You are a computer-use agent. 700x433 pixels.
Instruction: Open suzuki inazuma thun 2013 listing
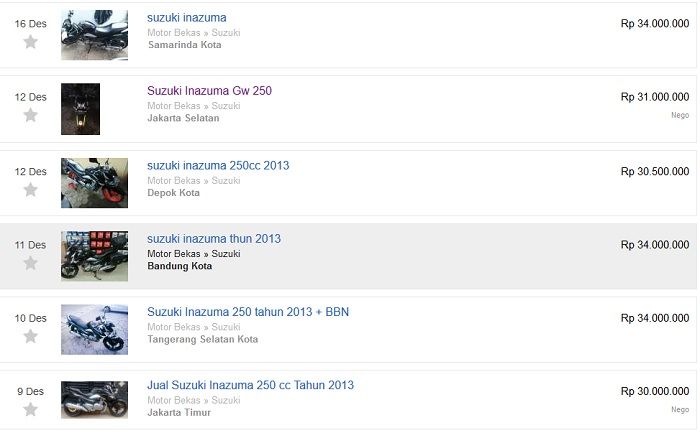point(214,239)
